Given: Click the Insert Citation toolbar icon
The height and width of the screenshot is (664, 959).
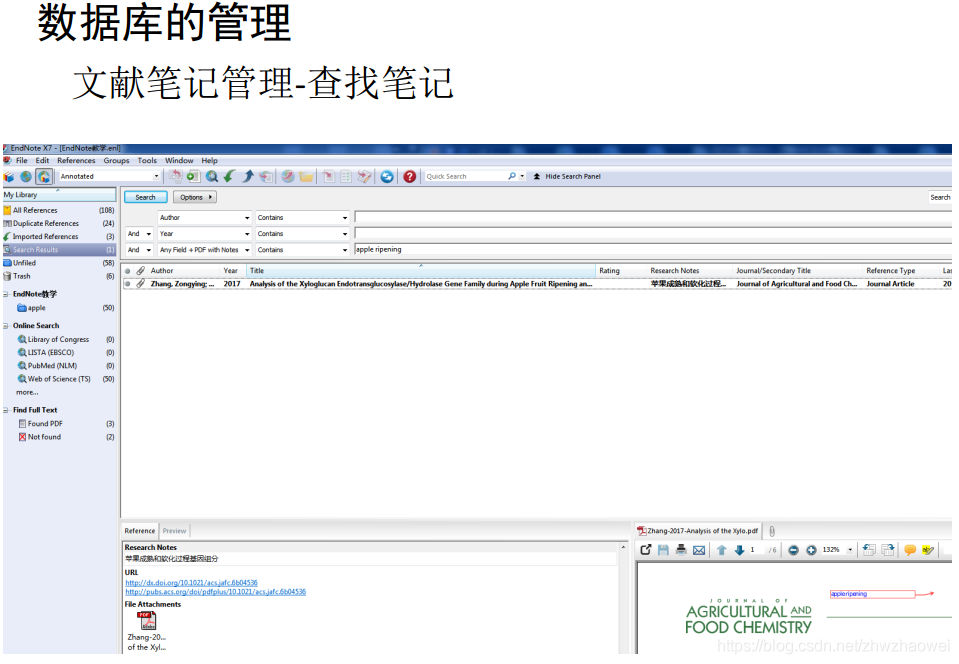Looking at the screenshot, I should pos(328,177).
